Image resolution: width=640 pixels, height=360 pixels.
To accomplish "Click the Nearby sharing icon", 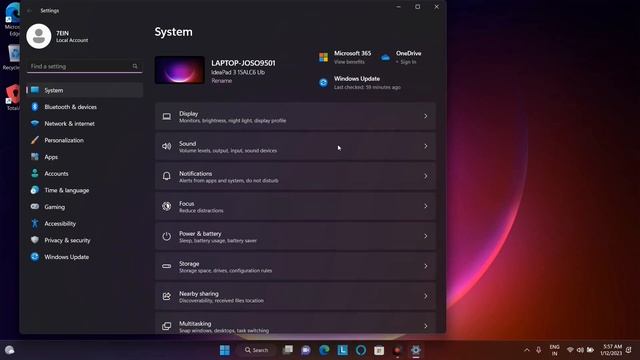I will coord(167,296).
